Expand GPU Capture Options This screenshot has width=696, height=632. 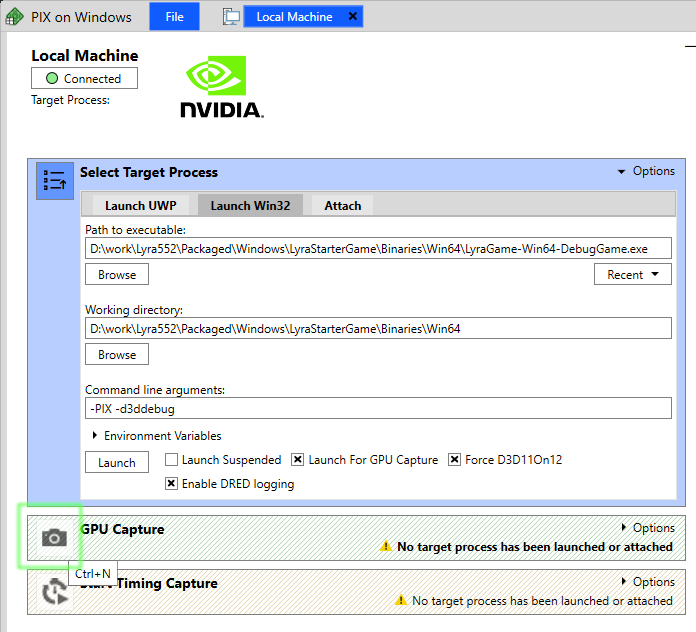(x=648, y=528)
